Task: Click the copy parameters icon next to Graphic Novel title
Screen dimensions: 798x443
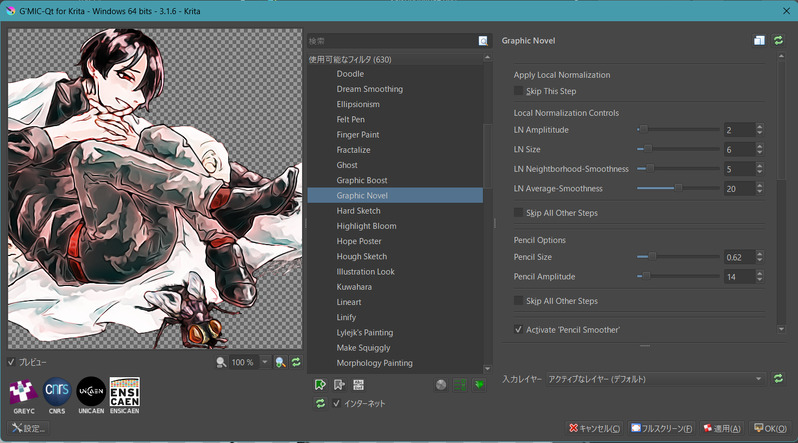Action: (x=759, y=41)
